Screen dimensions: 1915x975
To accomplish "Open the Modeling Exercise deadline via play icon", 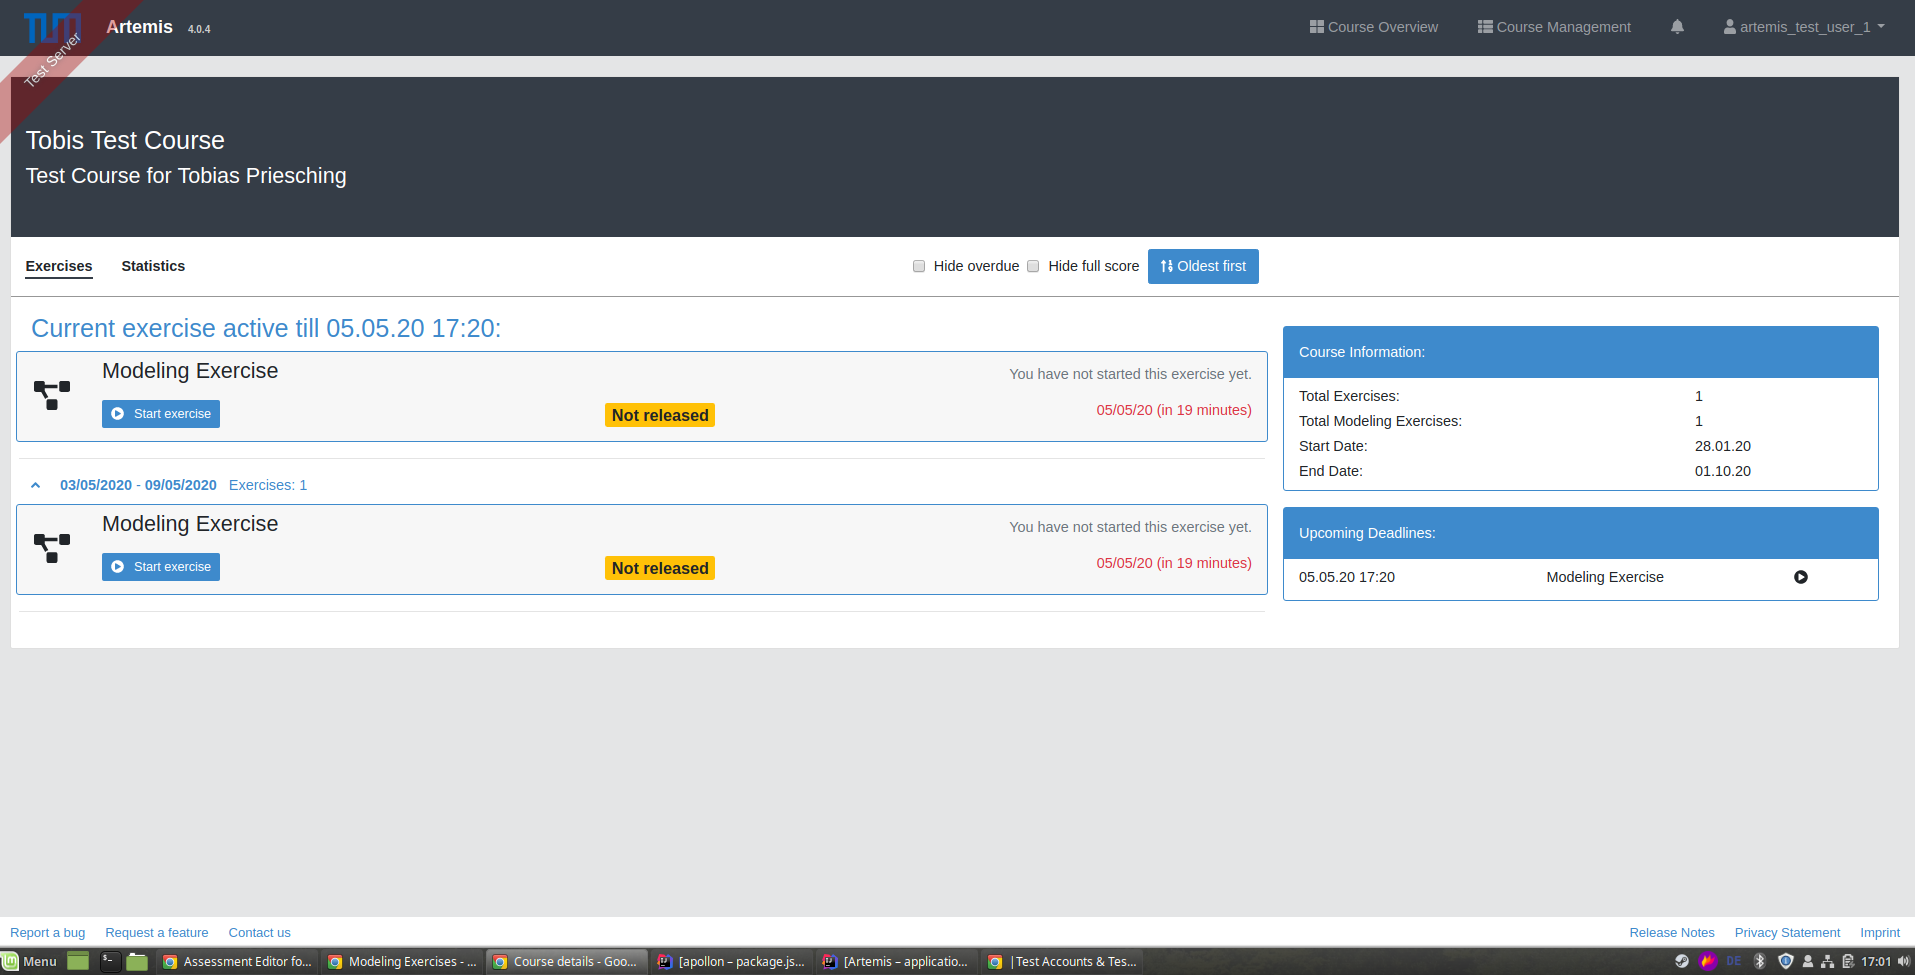I will point(1801,577).
